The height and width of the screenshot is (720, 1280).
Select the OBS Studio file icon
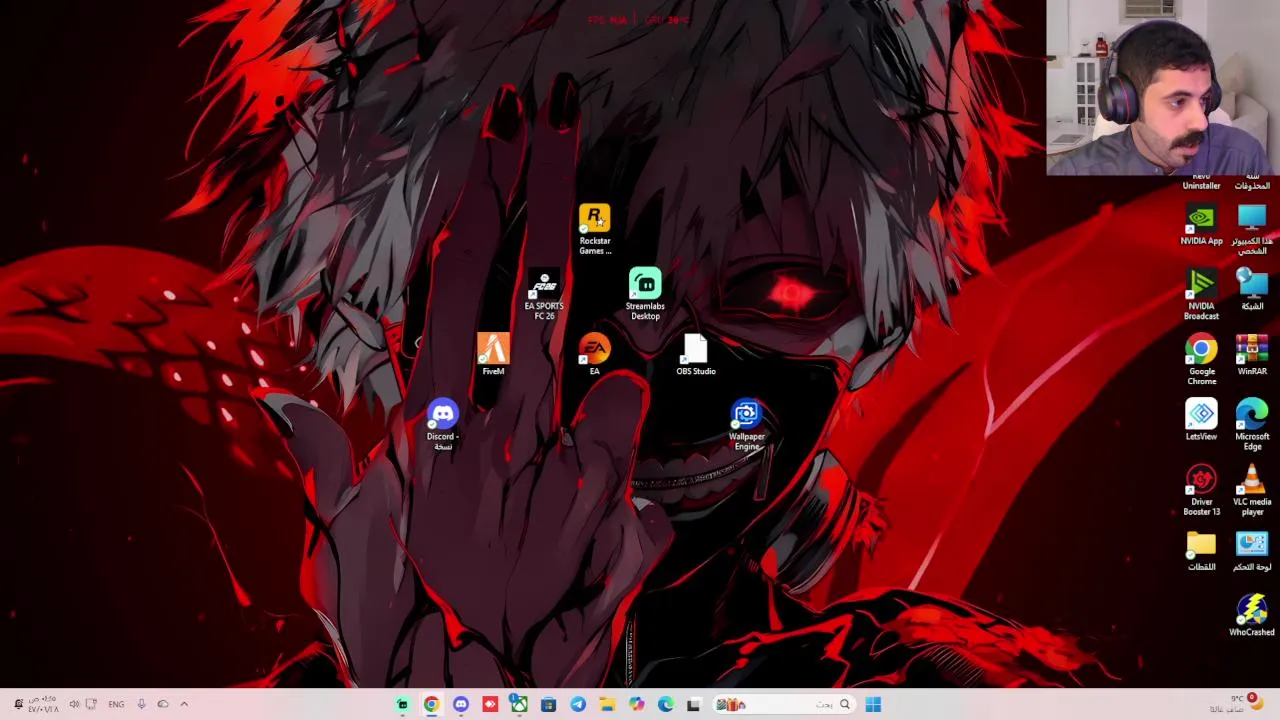(696, 355)
